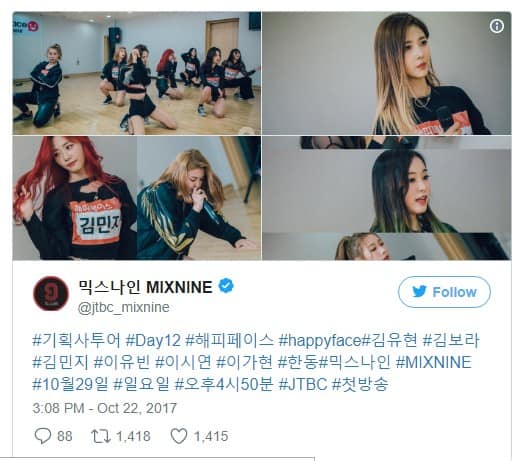Open the @jtbc_mixnine handle link
This screenshot has width=522, height=461.
(x=123, y=307)
